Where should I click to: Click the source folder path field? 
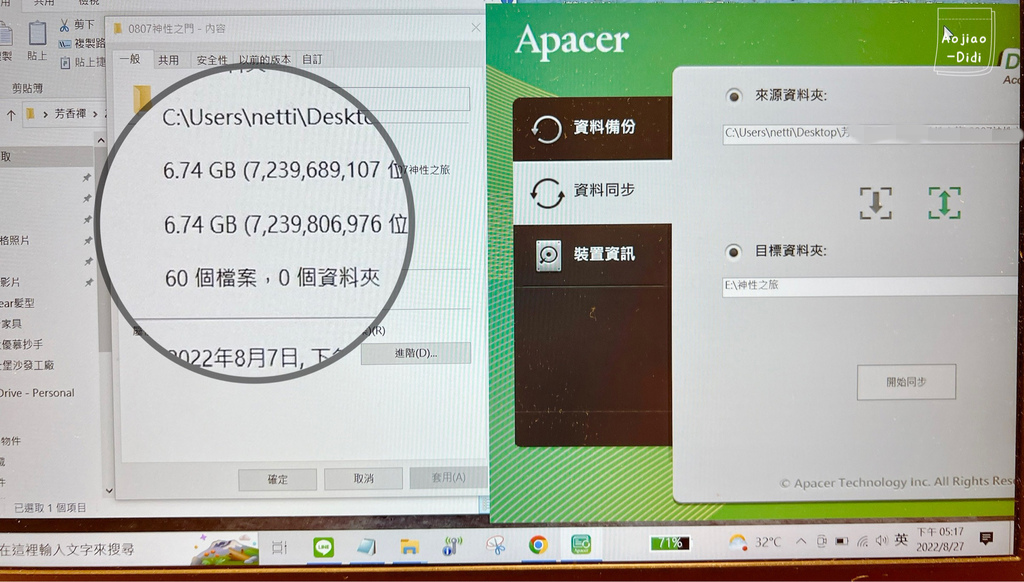pos(872,134)
